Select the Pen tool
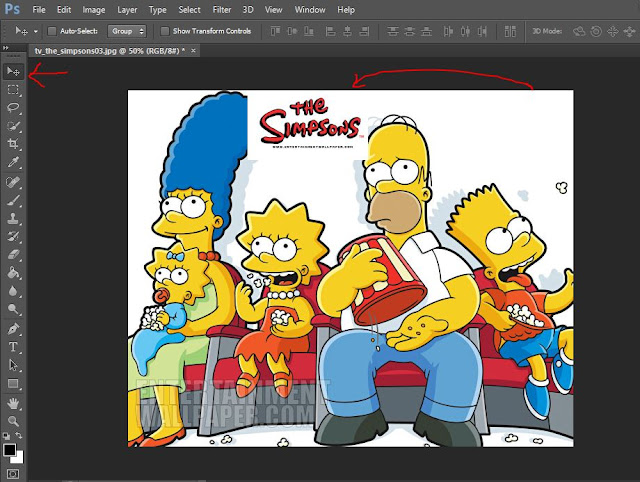 (13, 329)
